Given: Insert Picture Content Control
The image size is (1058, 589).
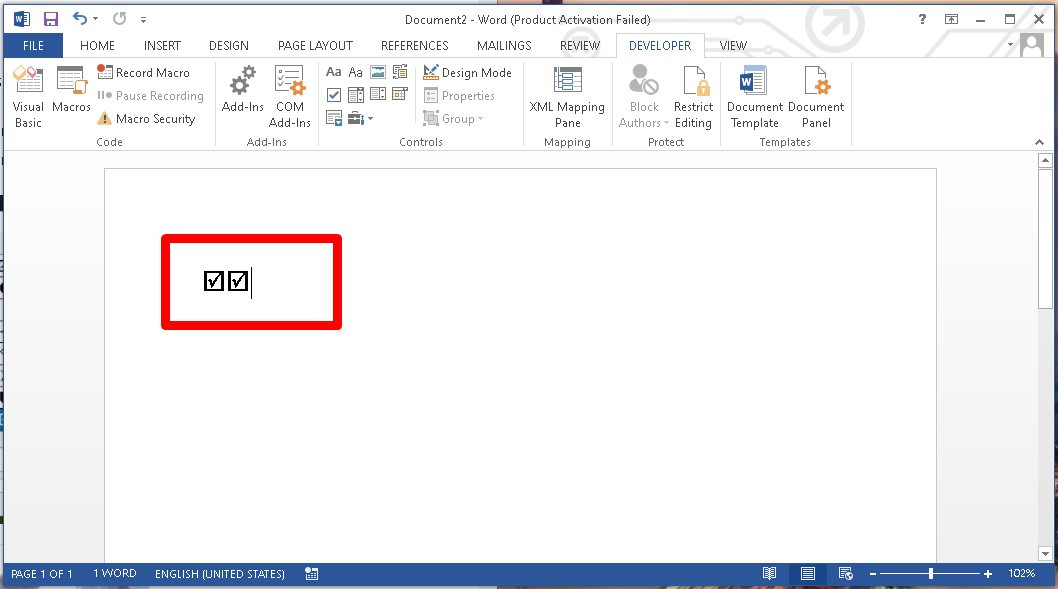Looking at the screenshot, I should (378, 72).
